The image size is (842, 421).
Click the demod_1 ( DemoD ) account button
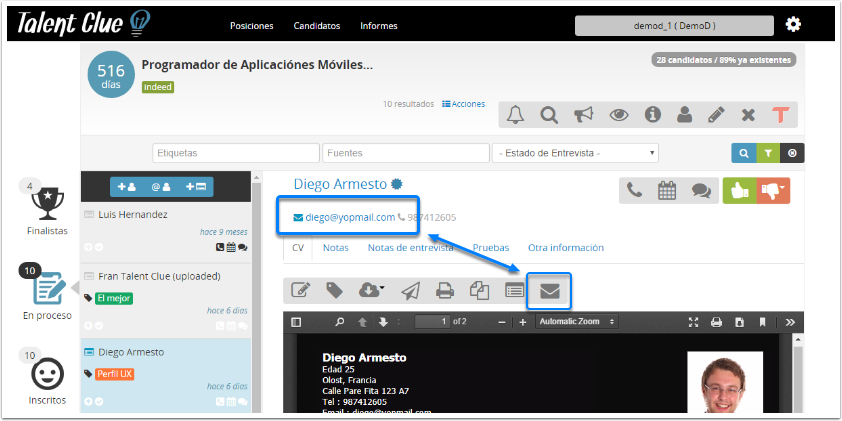click(674, 26)
